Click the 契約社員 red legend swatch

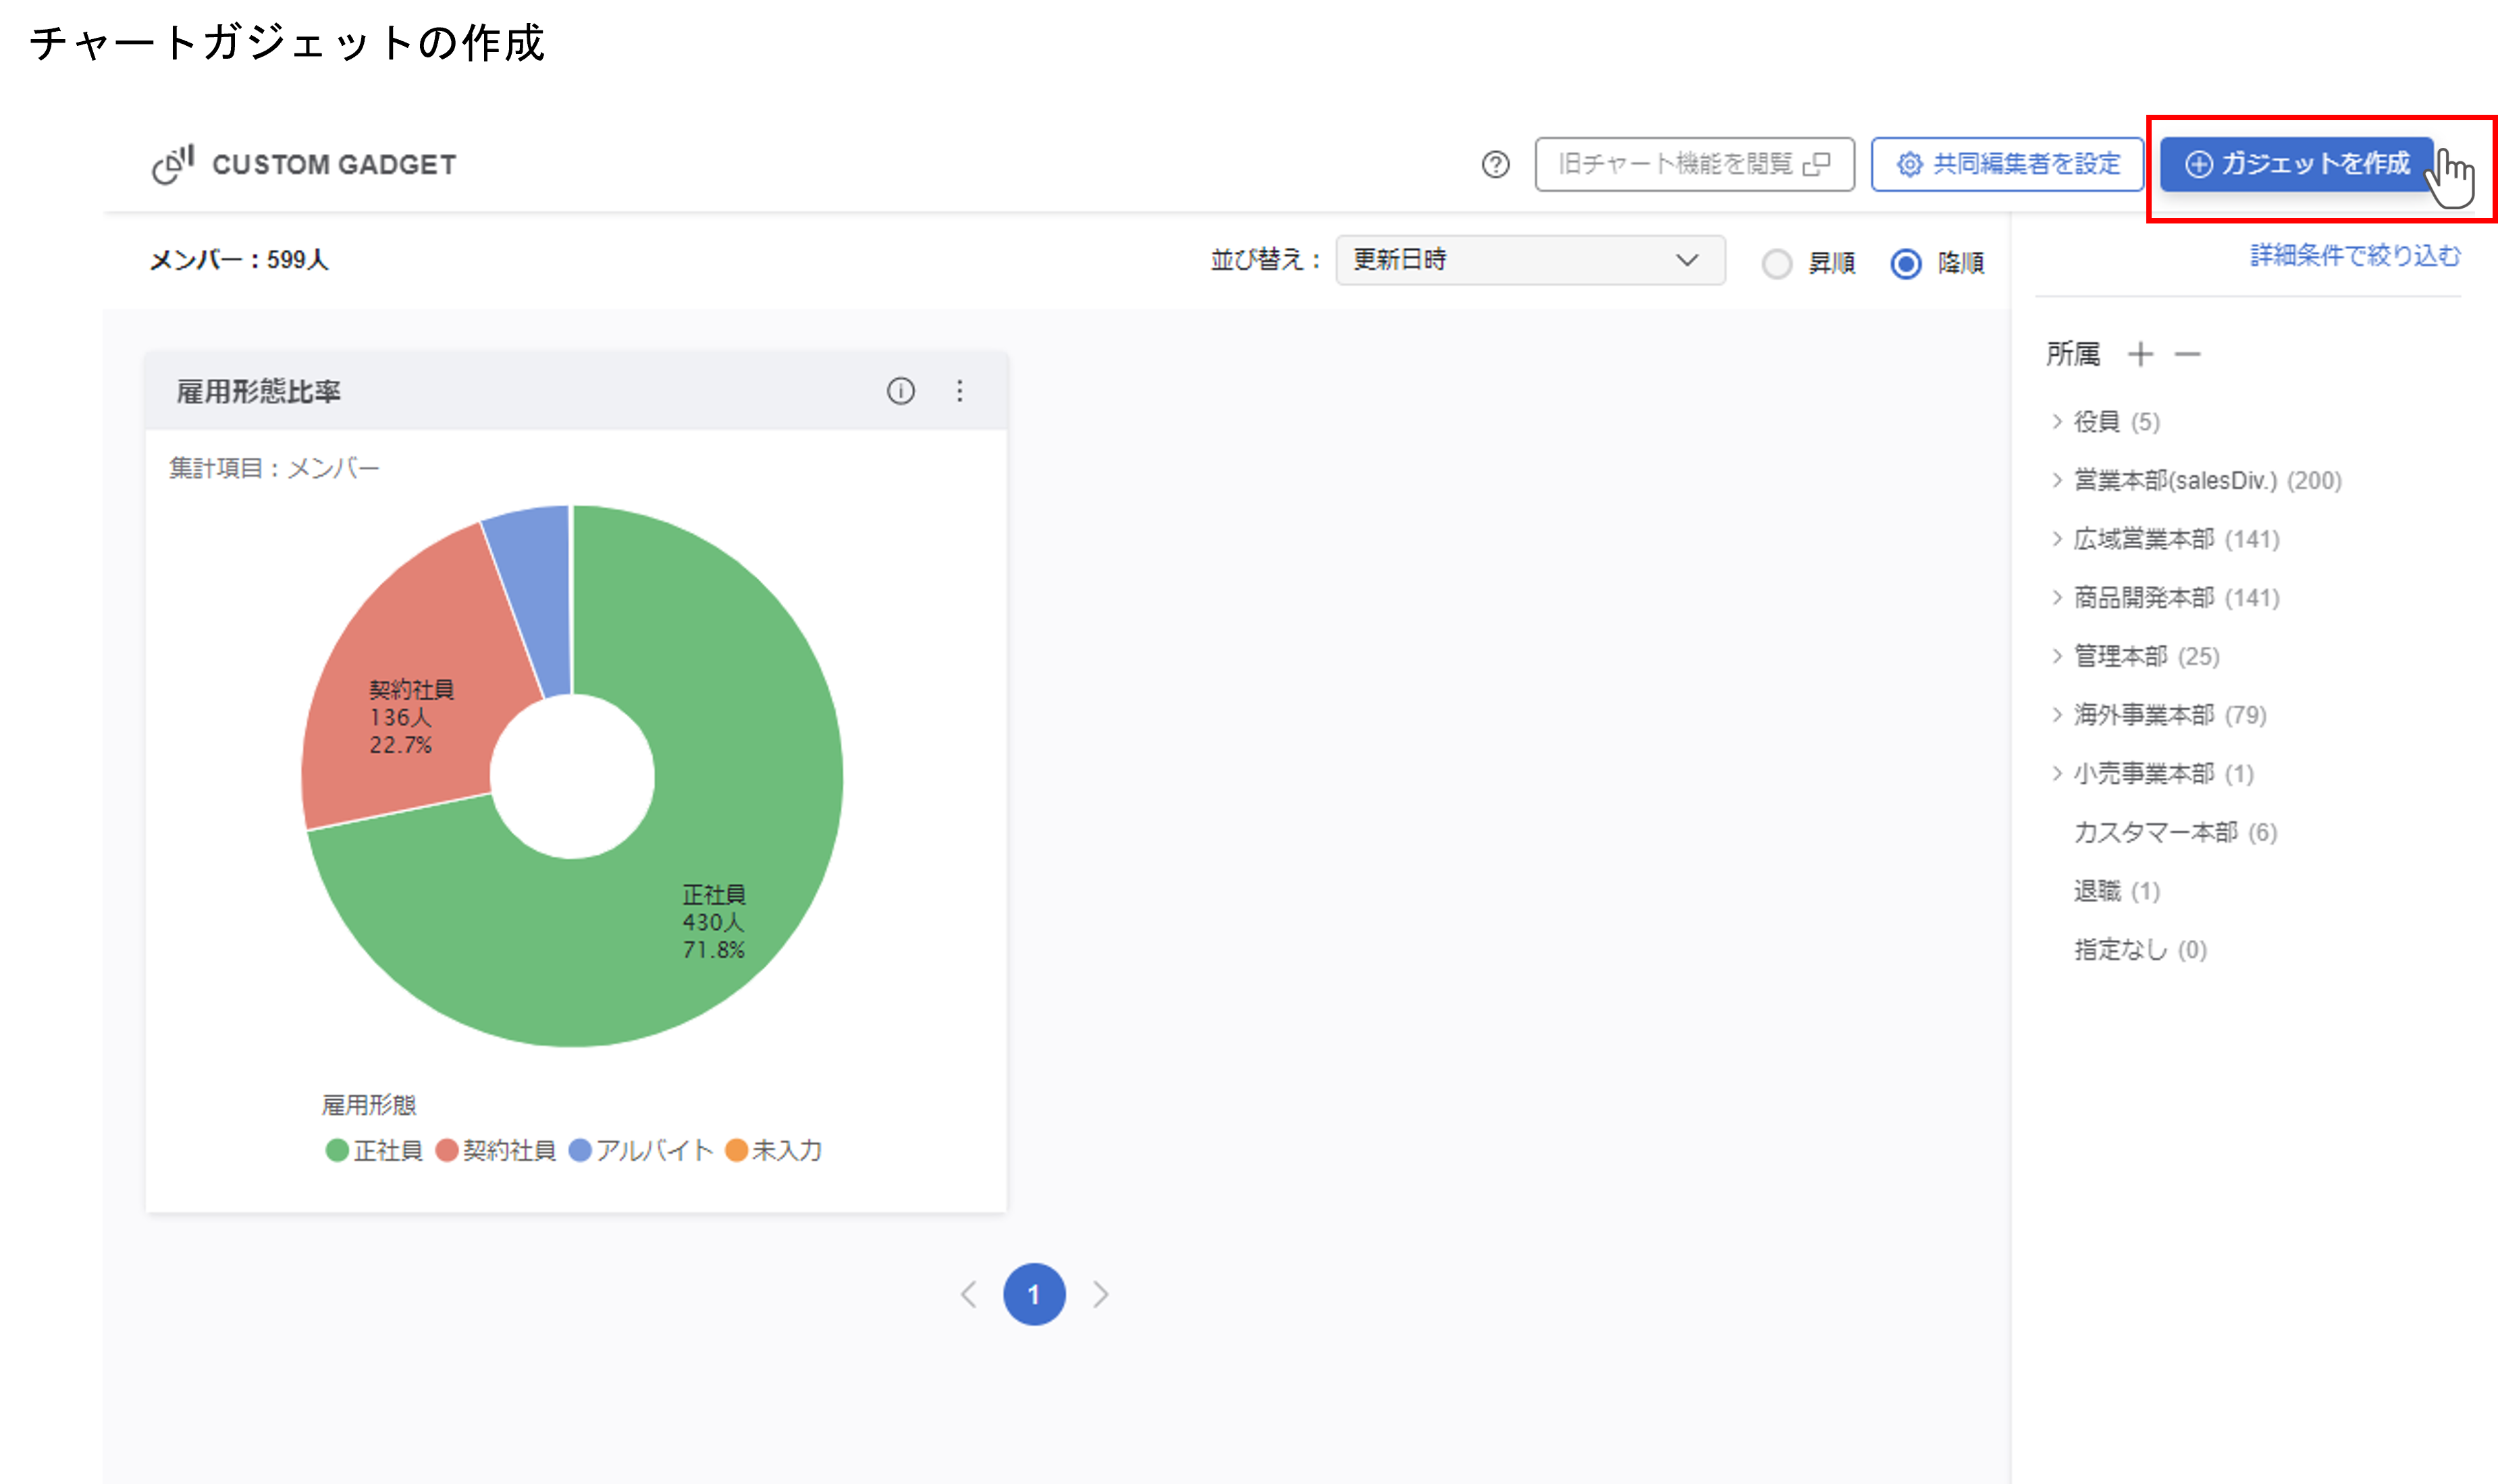447,1150
